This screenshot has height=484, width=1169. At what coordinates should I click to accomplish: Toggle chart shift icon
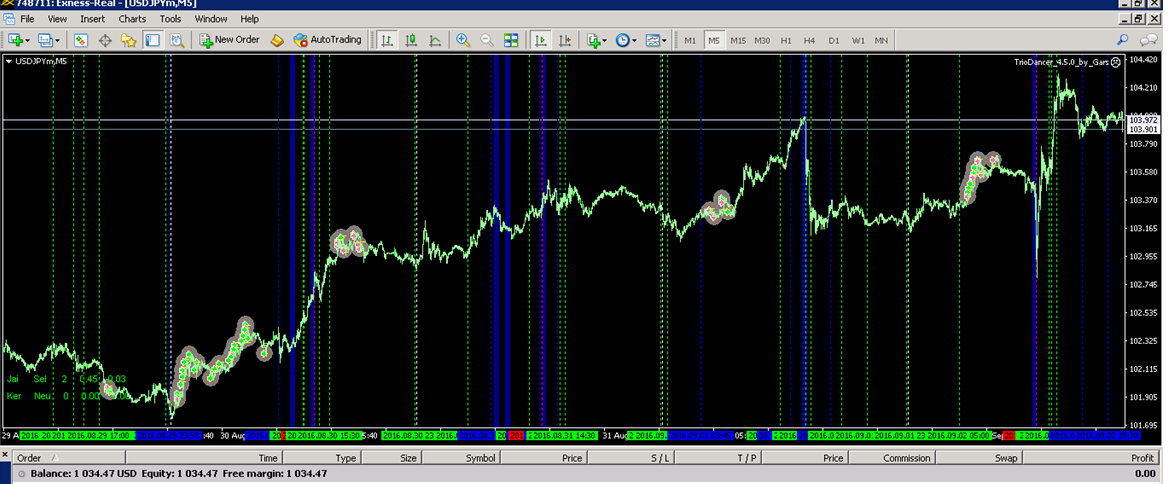(565, 40)
